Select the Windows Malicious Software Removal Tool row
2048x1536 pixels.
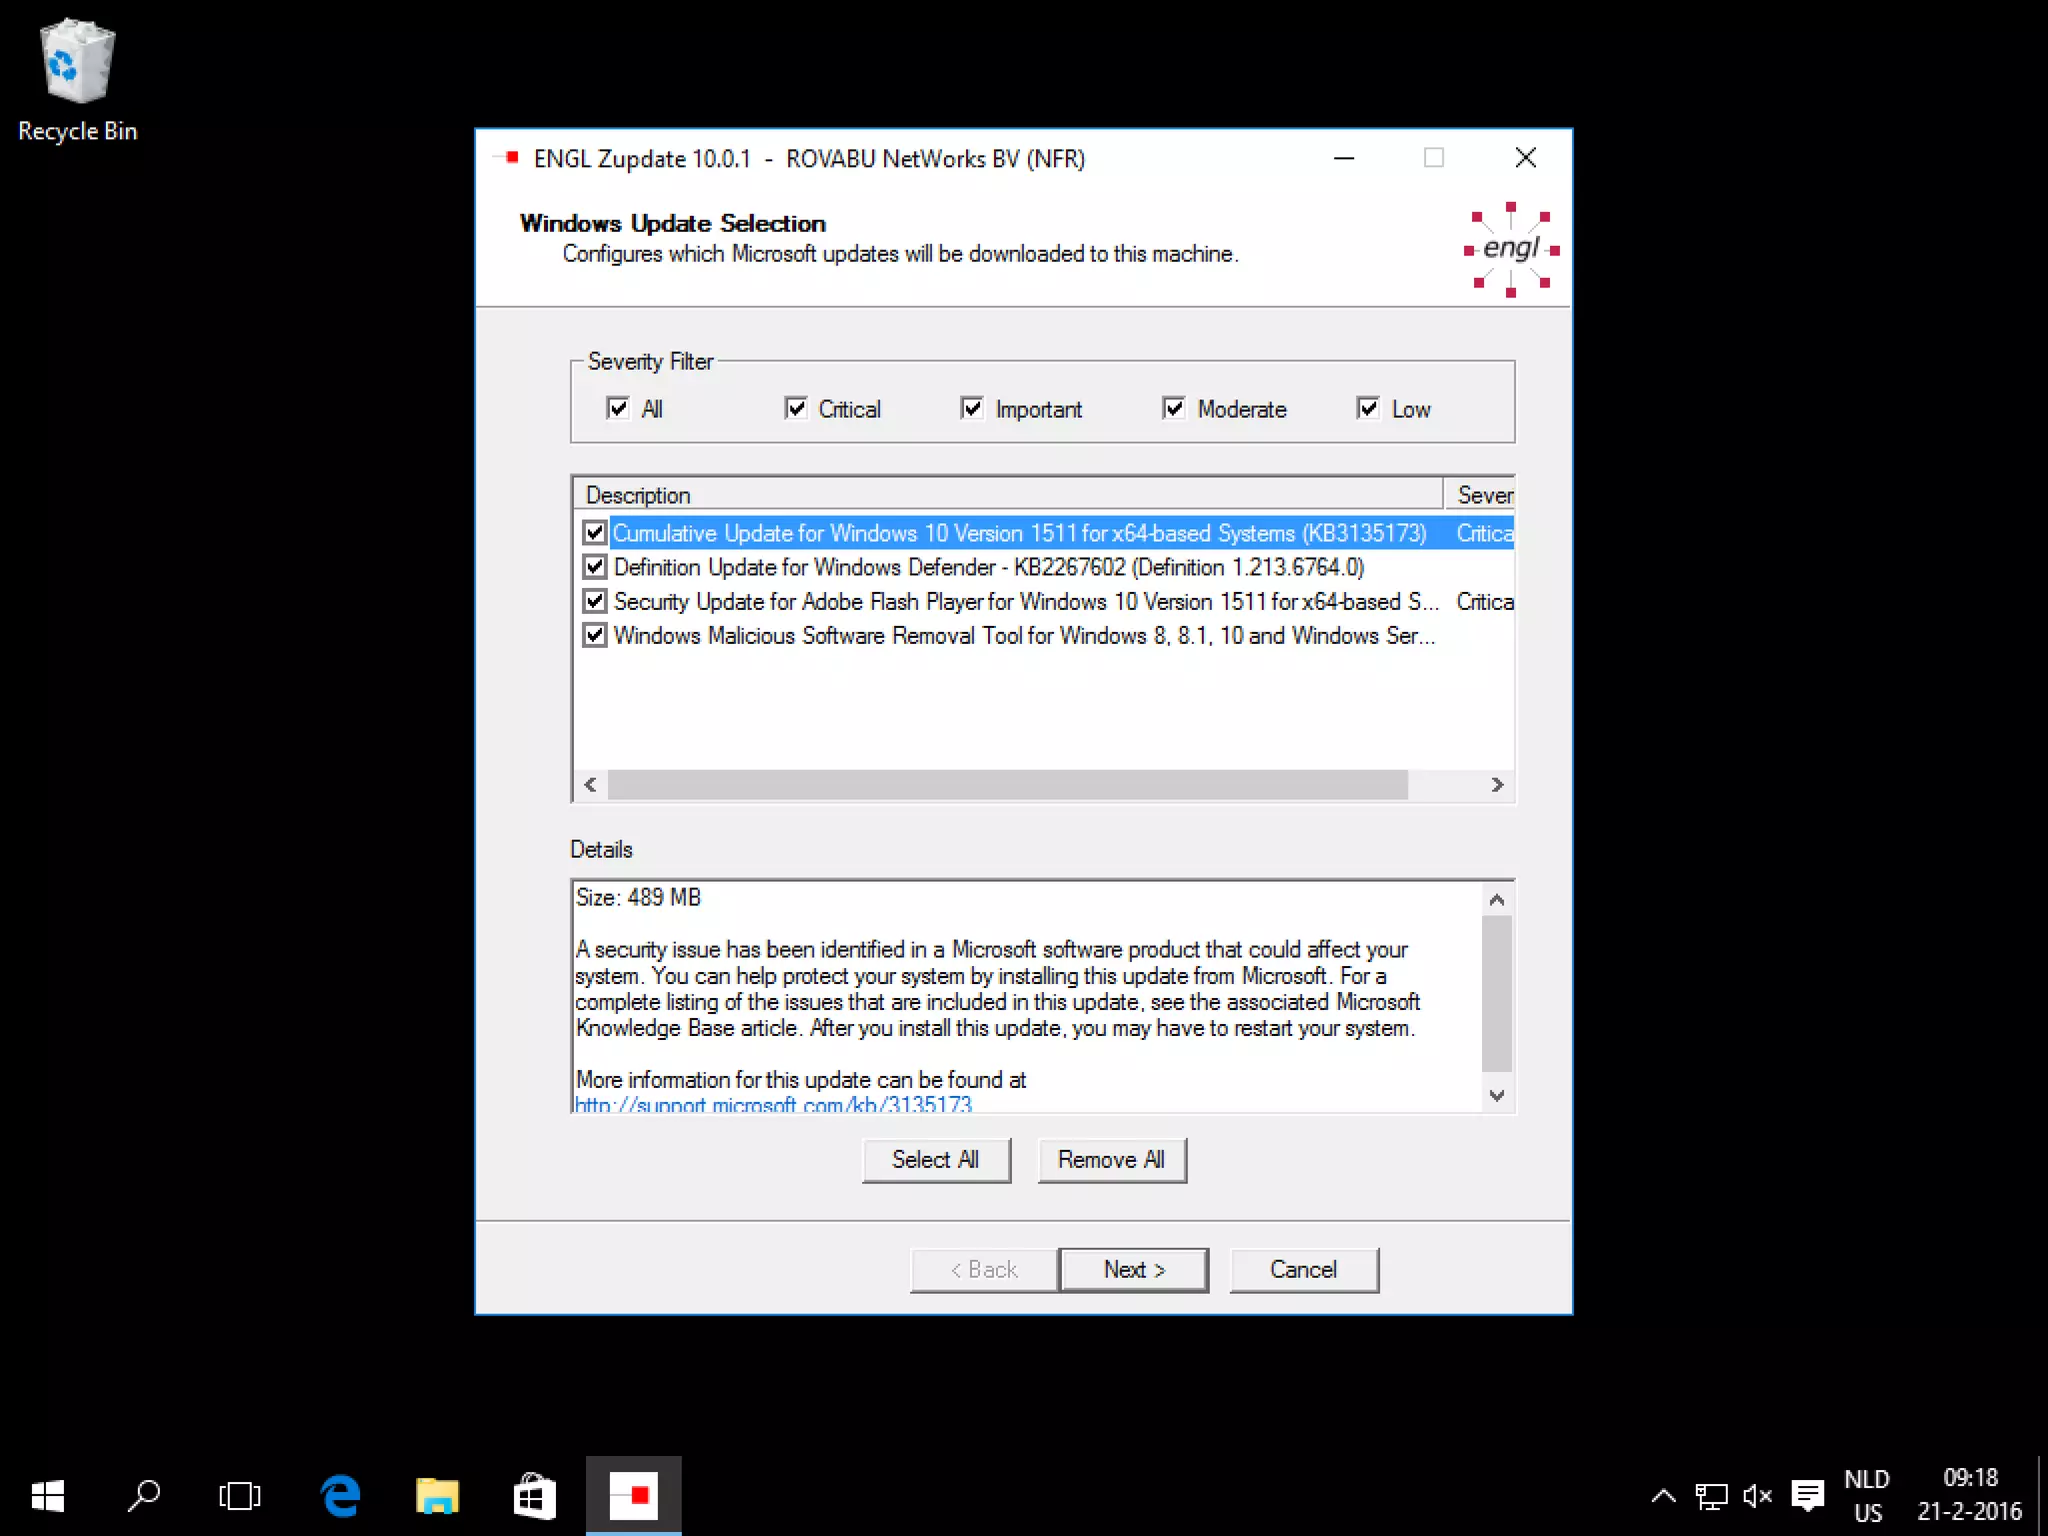[x=1024, y=635]
